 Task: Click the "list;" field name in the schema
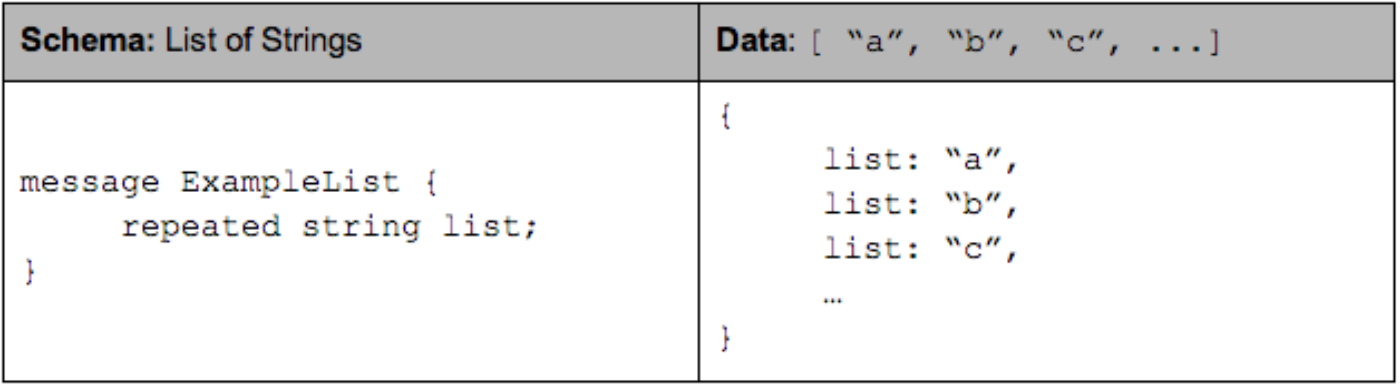pos(490,227)
